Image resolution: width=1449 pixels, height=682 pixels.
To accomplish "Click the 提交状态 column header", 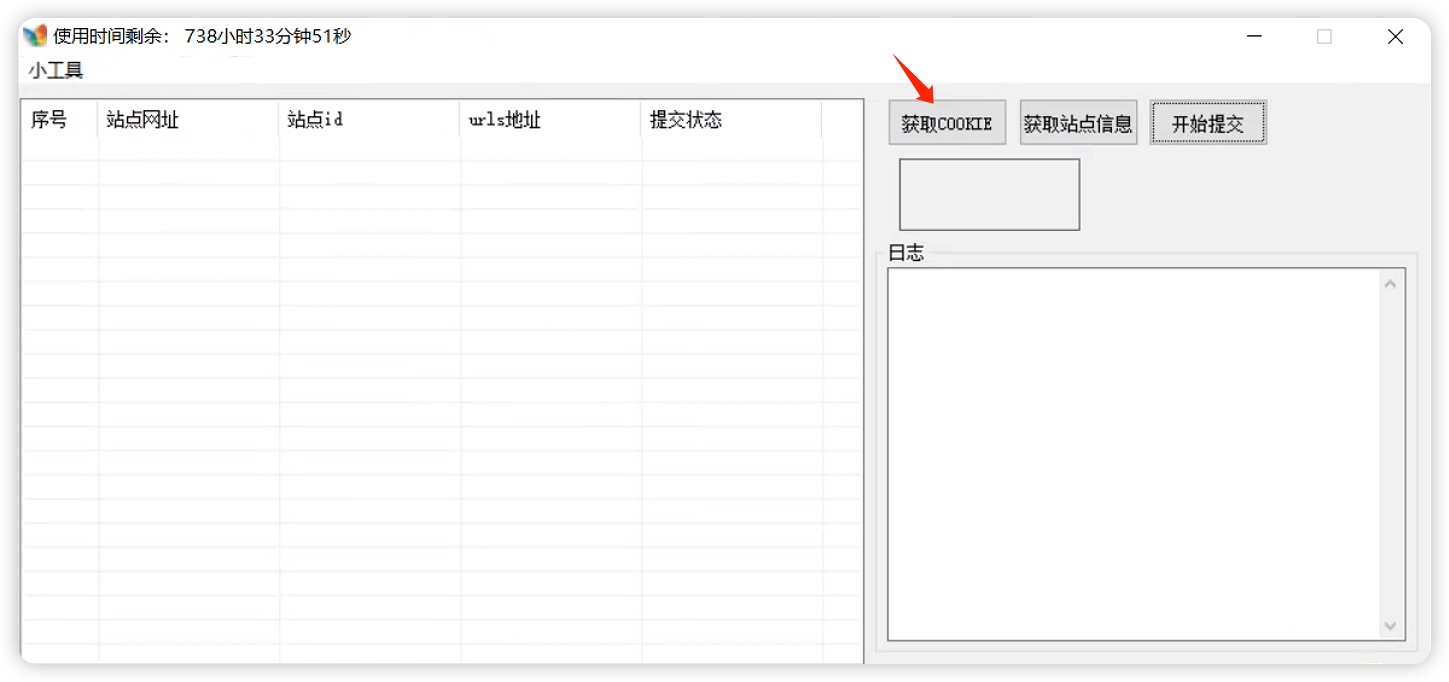I will pos(731,120).
